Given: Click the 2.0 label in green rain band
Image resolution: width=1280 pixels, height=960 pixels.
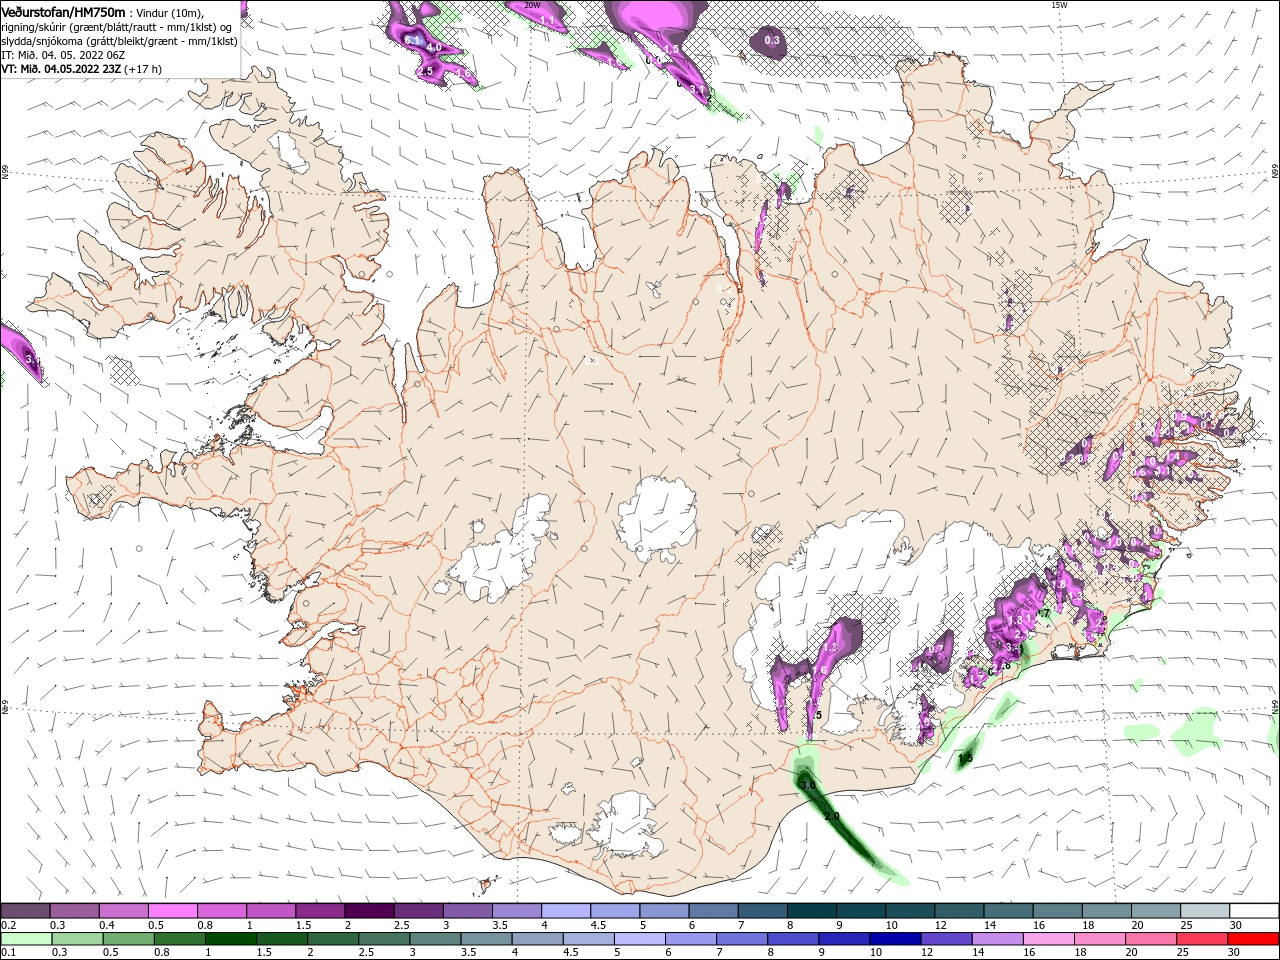Looking at the screenshot, I should click(832, 817).
